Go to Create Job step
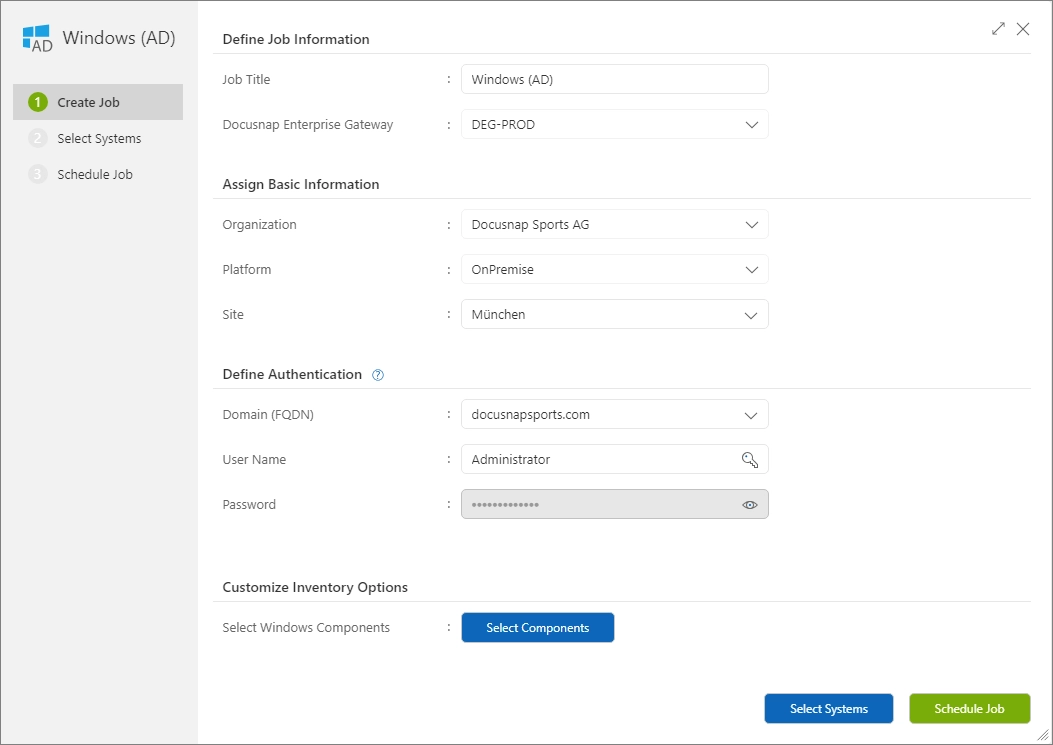This screenshot has width=1053, height=745. coord(98,102)
